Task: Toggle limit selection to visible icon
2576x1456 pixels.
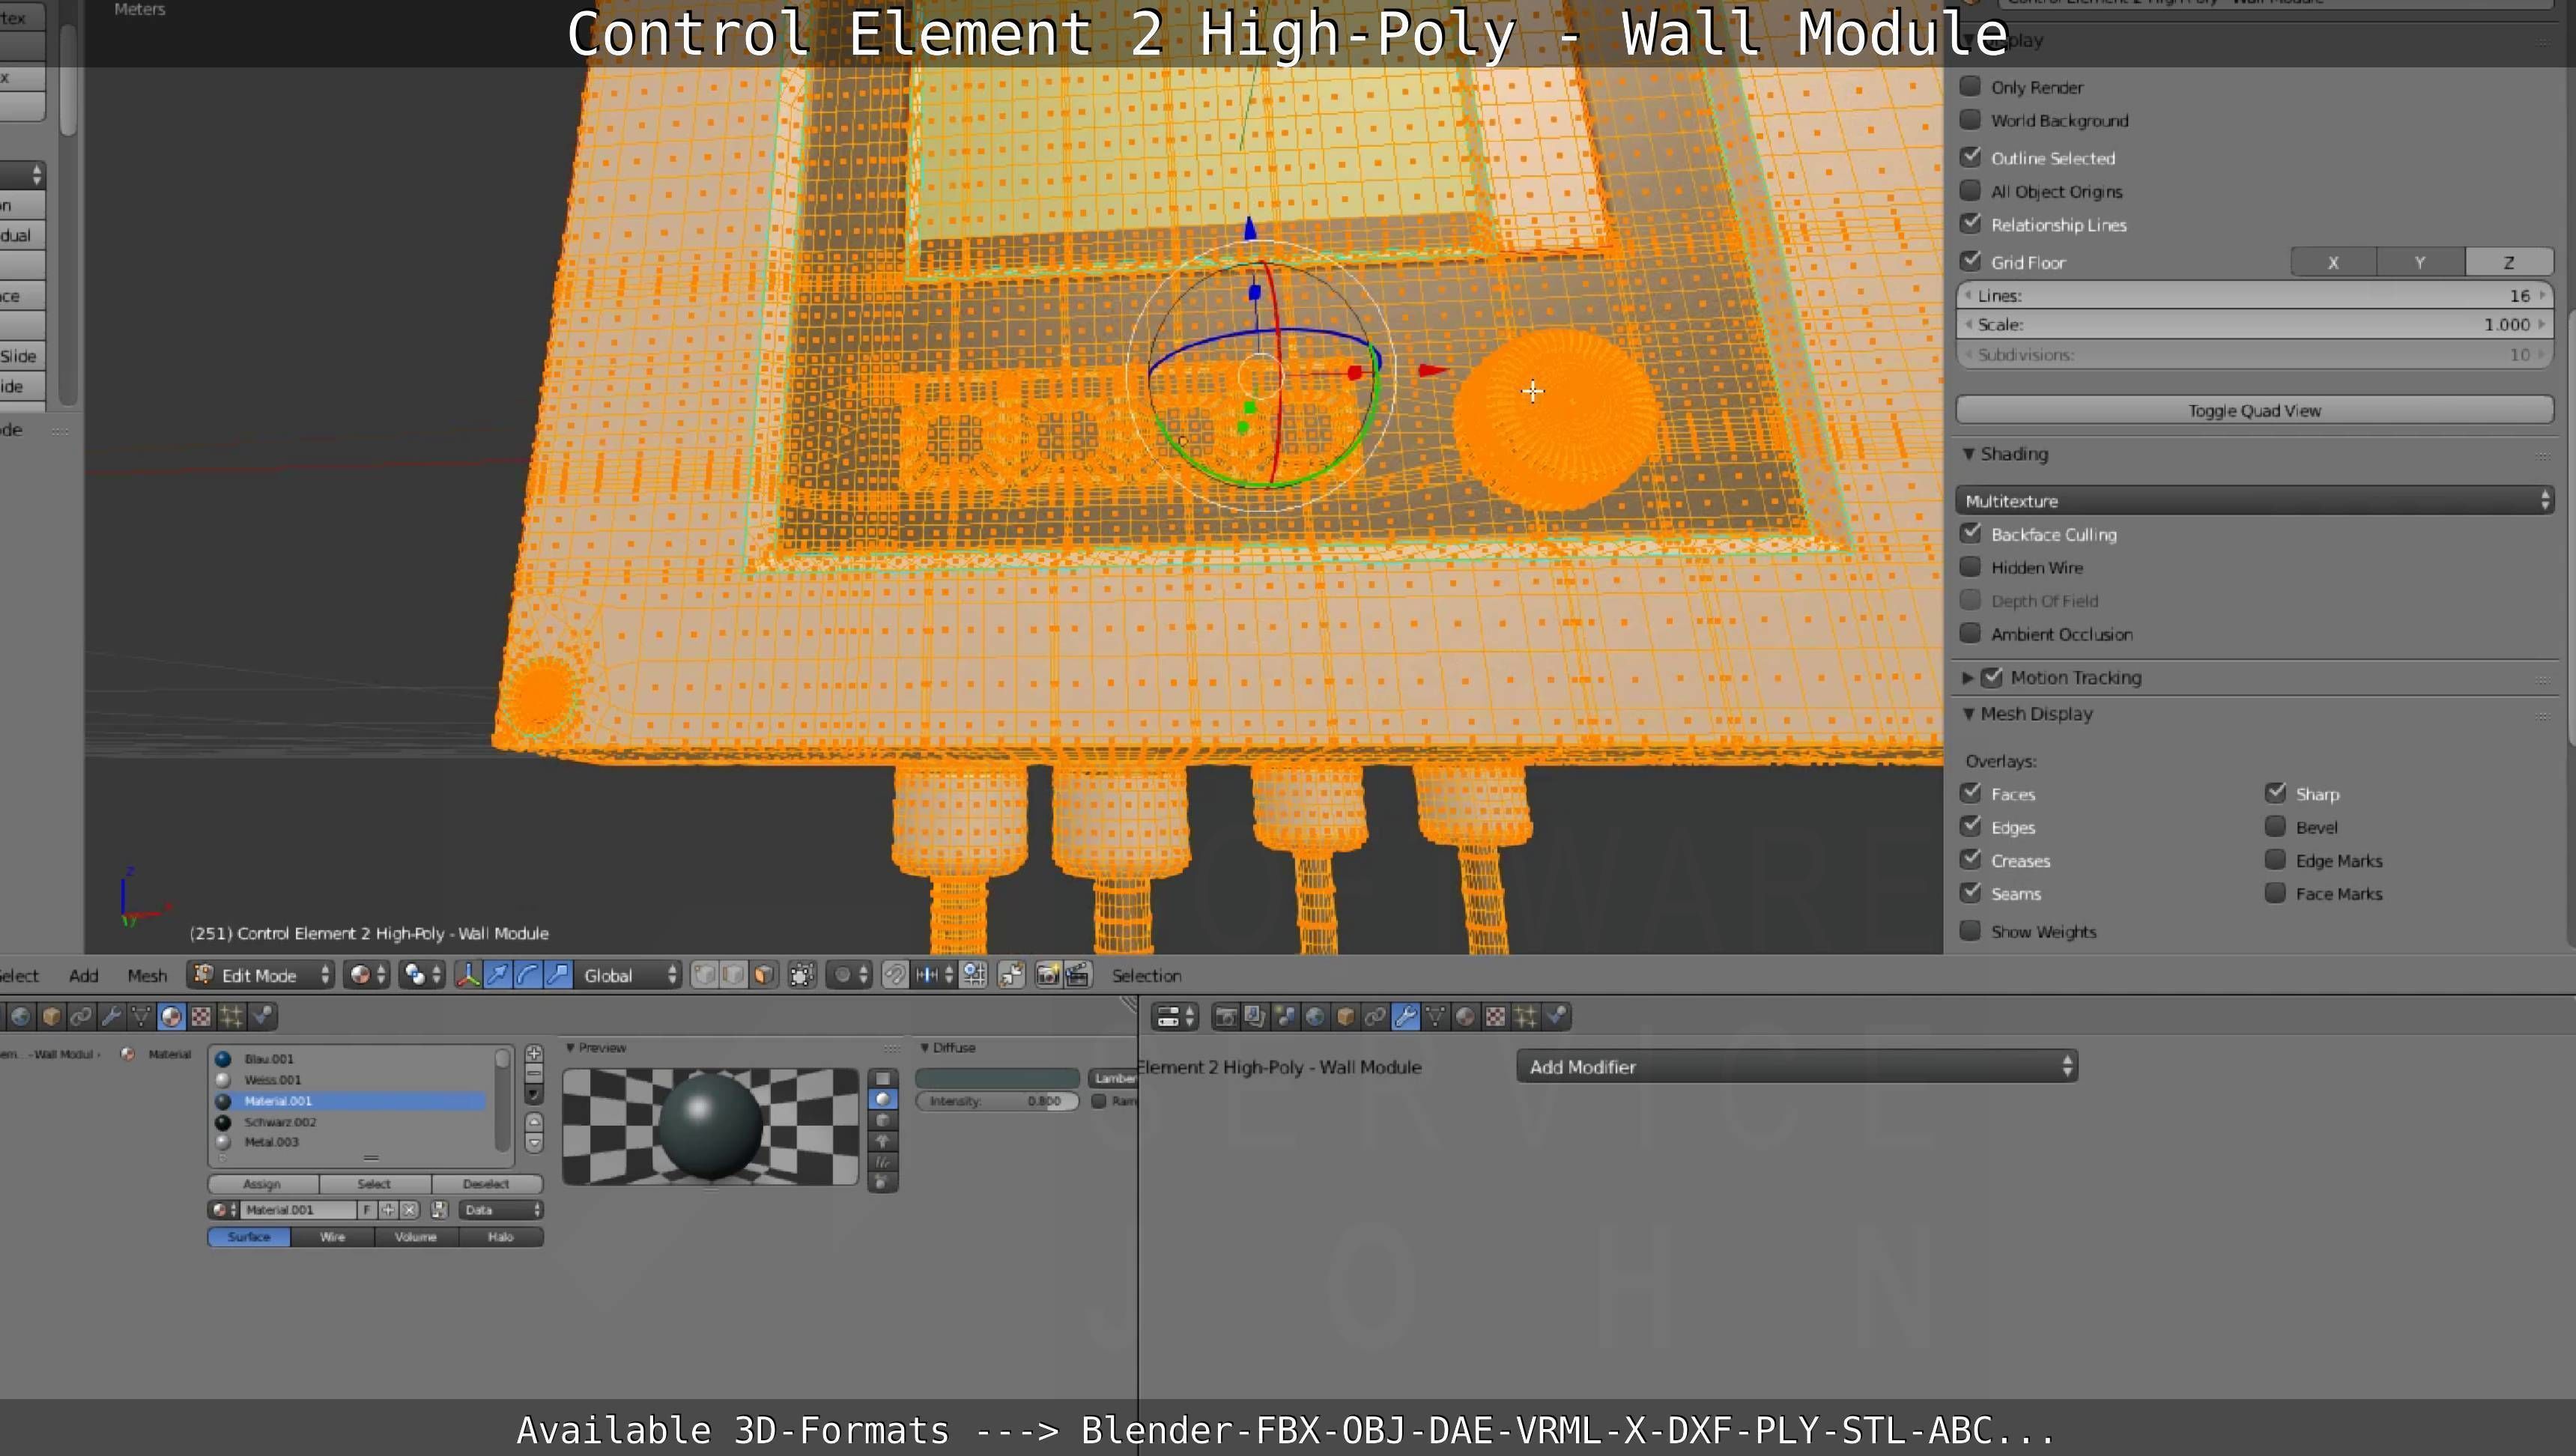Action: (802, 975)
